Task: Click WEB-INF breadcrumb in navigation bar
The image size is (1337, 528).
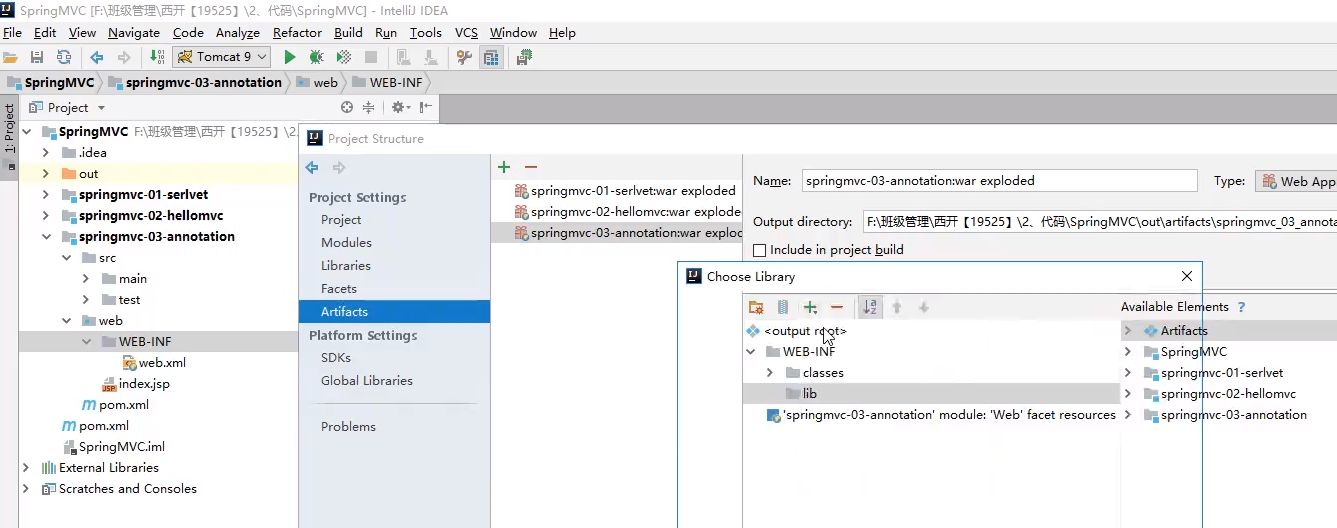Action: 386,83
